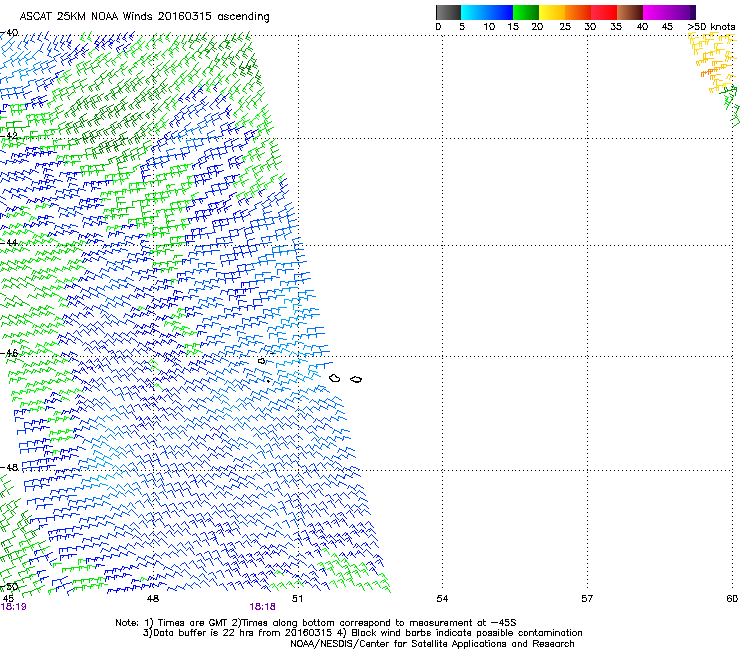This screenshot has width=740, height=650.
Task: Select the magenta 40-45 knots legend color
Action: point(656,12)
